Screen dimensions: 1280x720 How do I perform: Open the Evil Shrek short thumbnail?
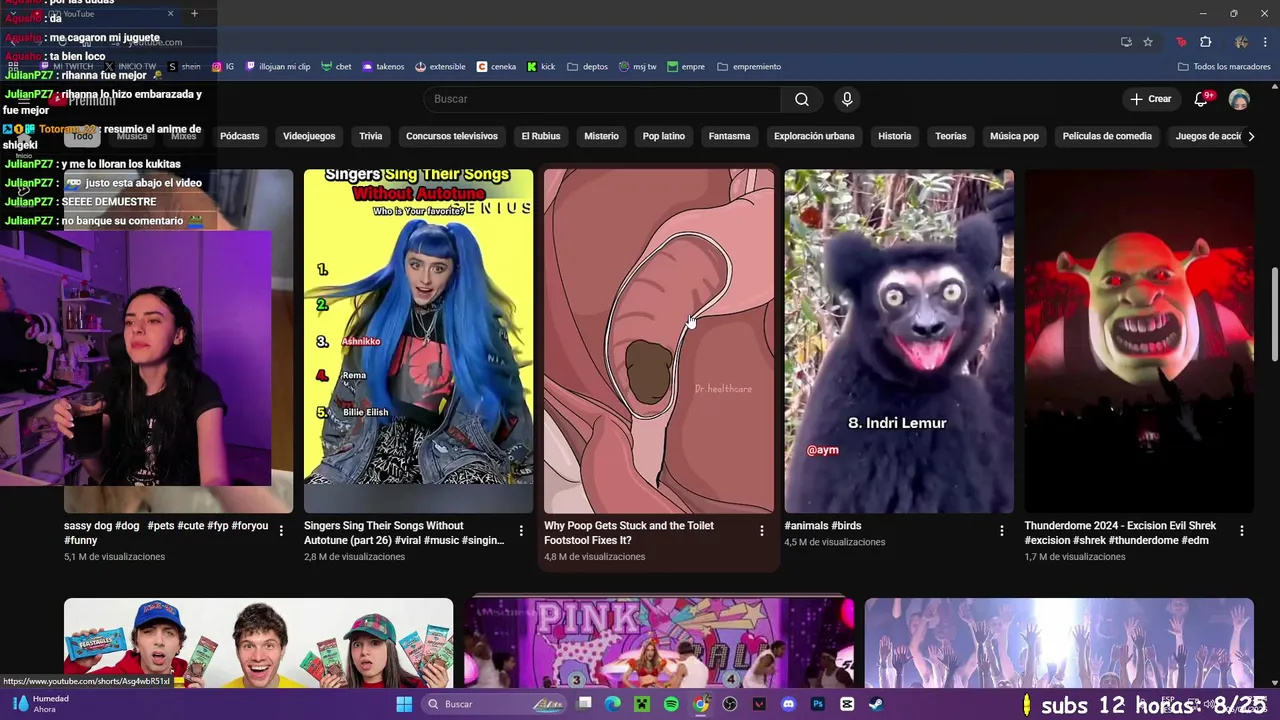click(1139, 340)
